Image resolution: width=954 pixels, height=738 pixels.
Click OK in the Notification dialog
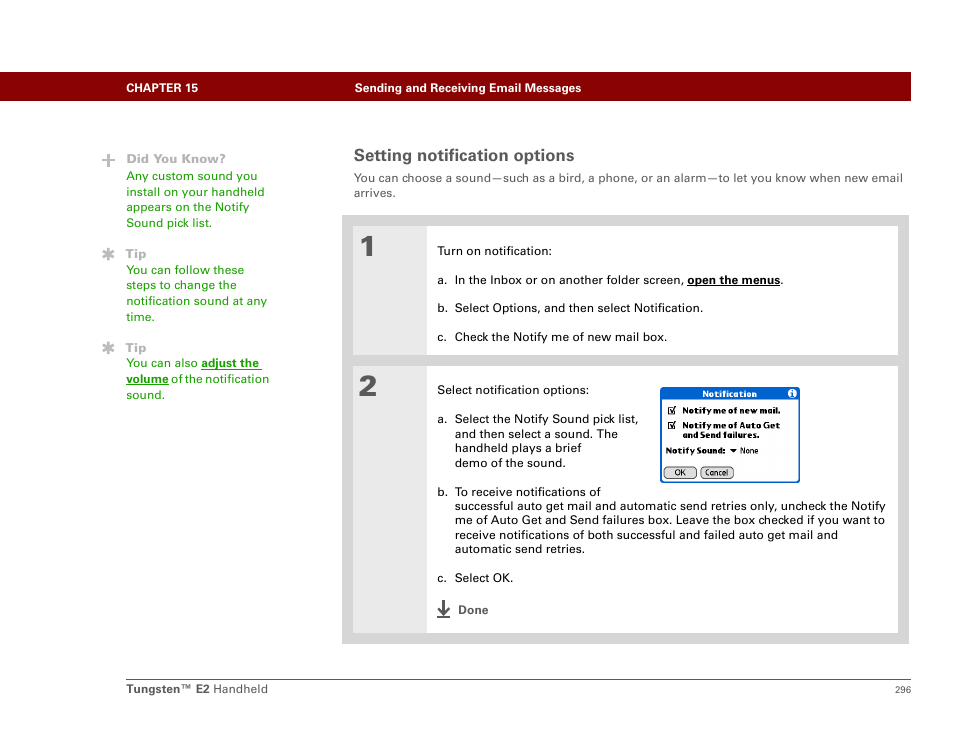coord(680,473)
